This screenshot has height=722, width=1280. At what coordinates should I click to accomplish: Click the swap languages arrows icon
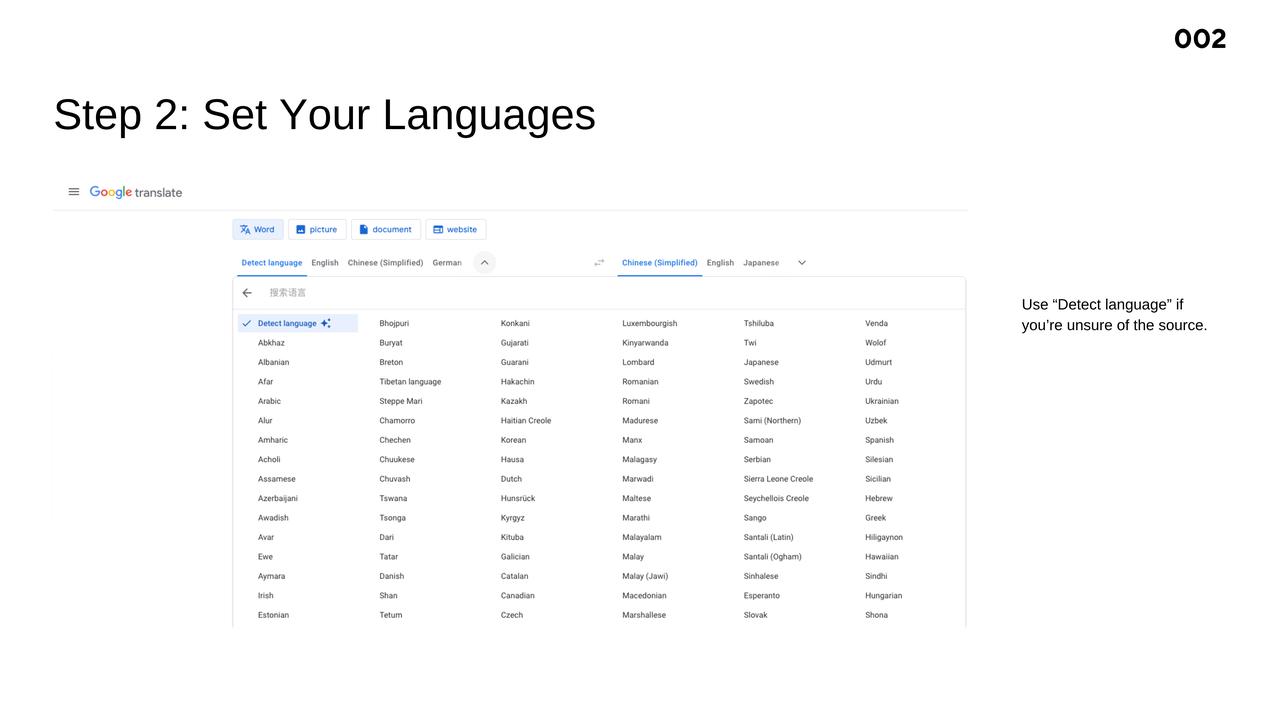(x=599, y=263)
